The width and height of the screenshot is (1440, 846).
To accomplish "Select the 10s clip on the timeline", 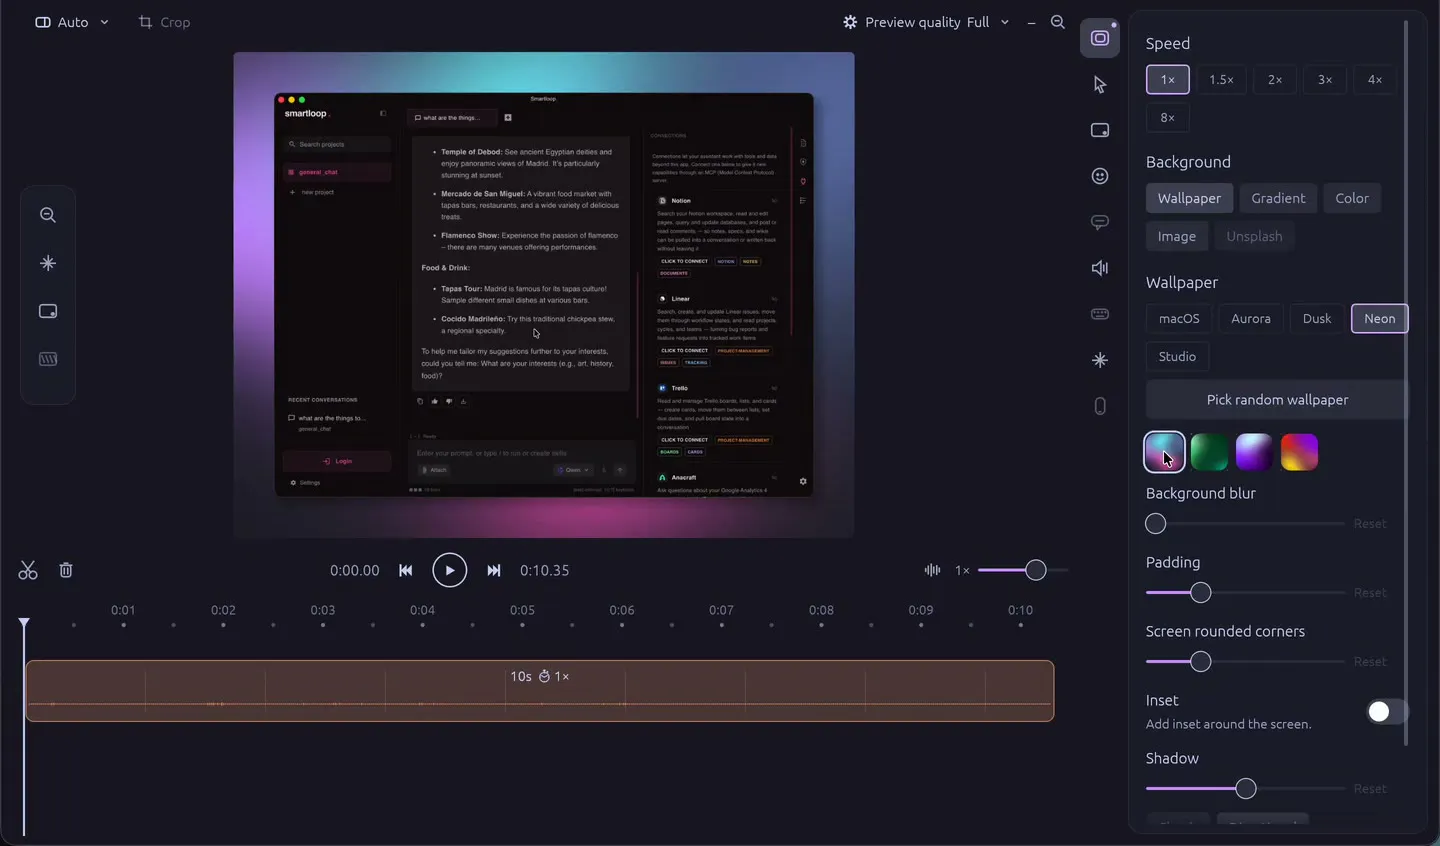I will [540, 691].
